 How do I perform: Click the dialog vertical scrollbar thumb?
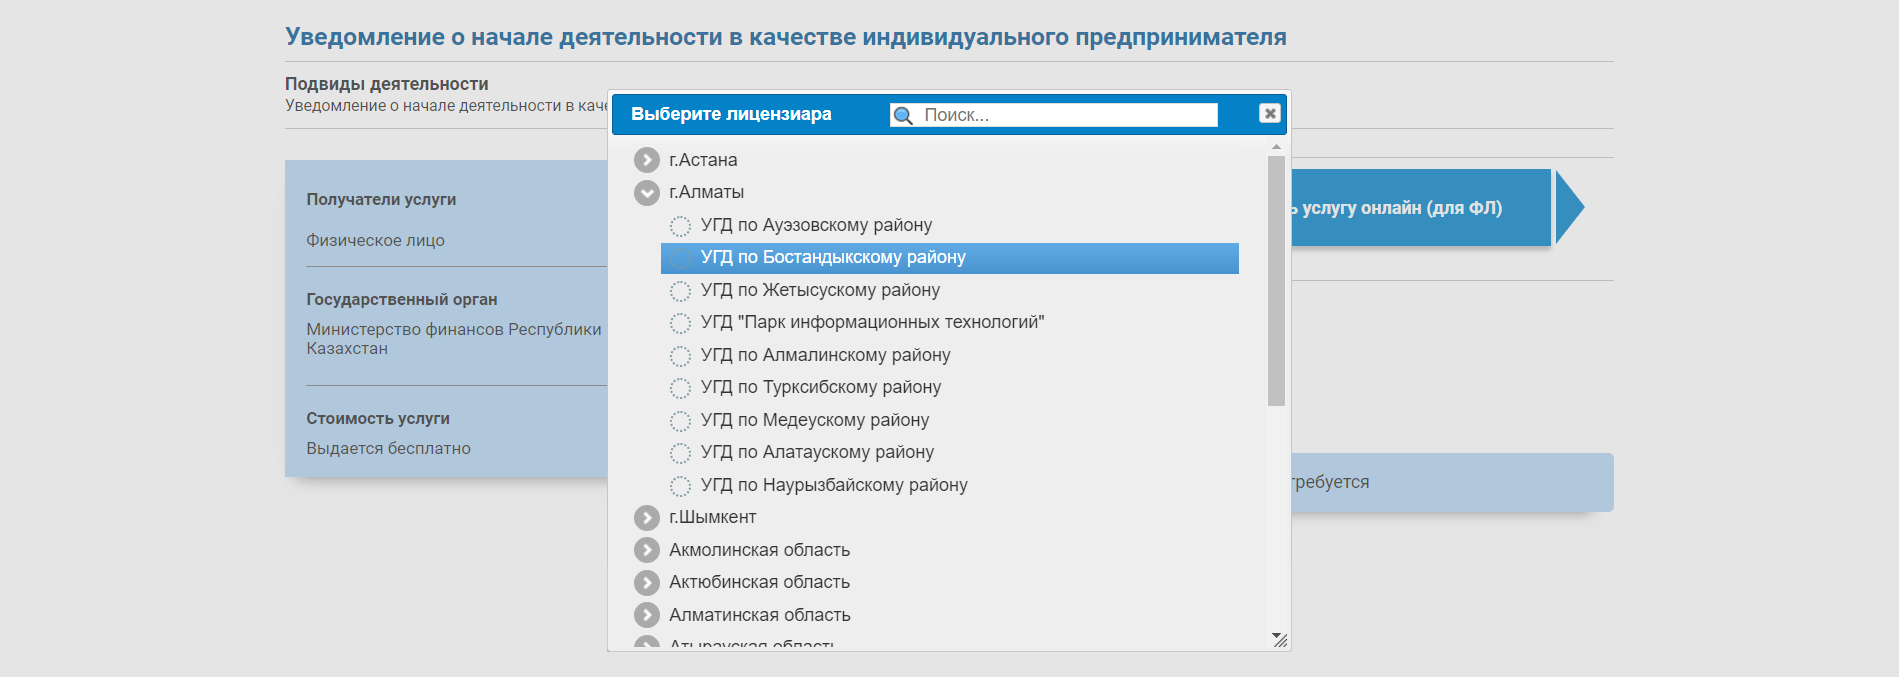(x=1276, y=281)
